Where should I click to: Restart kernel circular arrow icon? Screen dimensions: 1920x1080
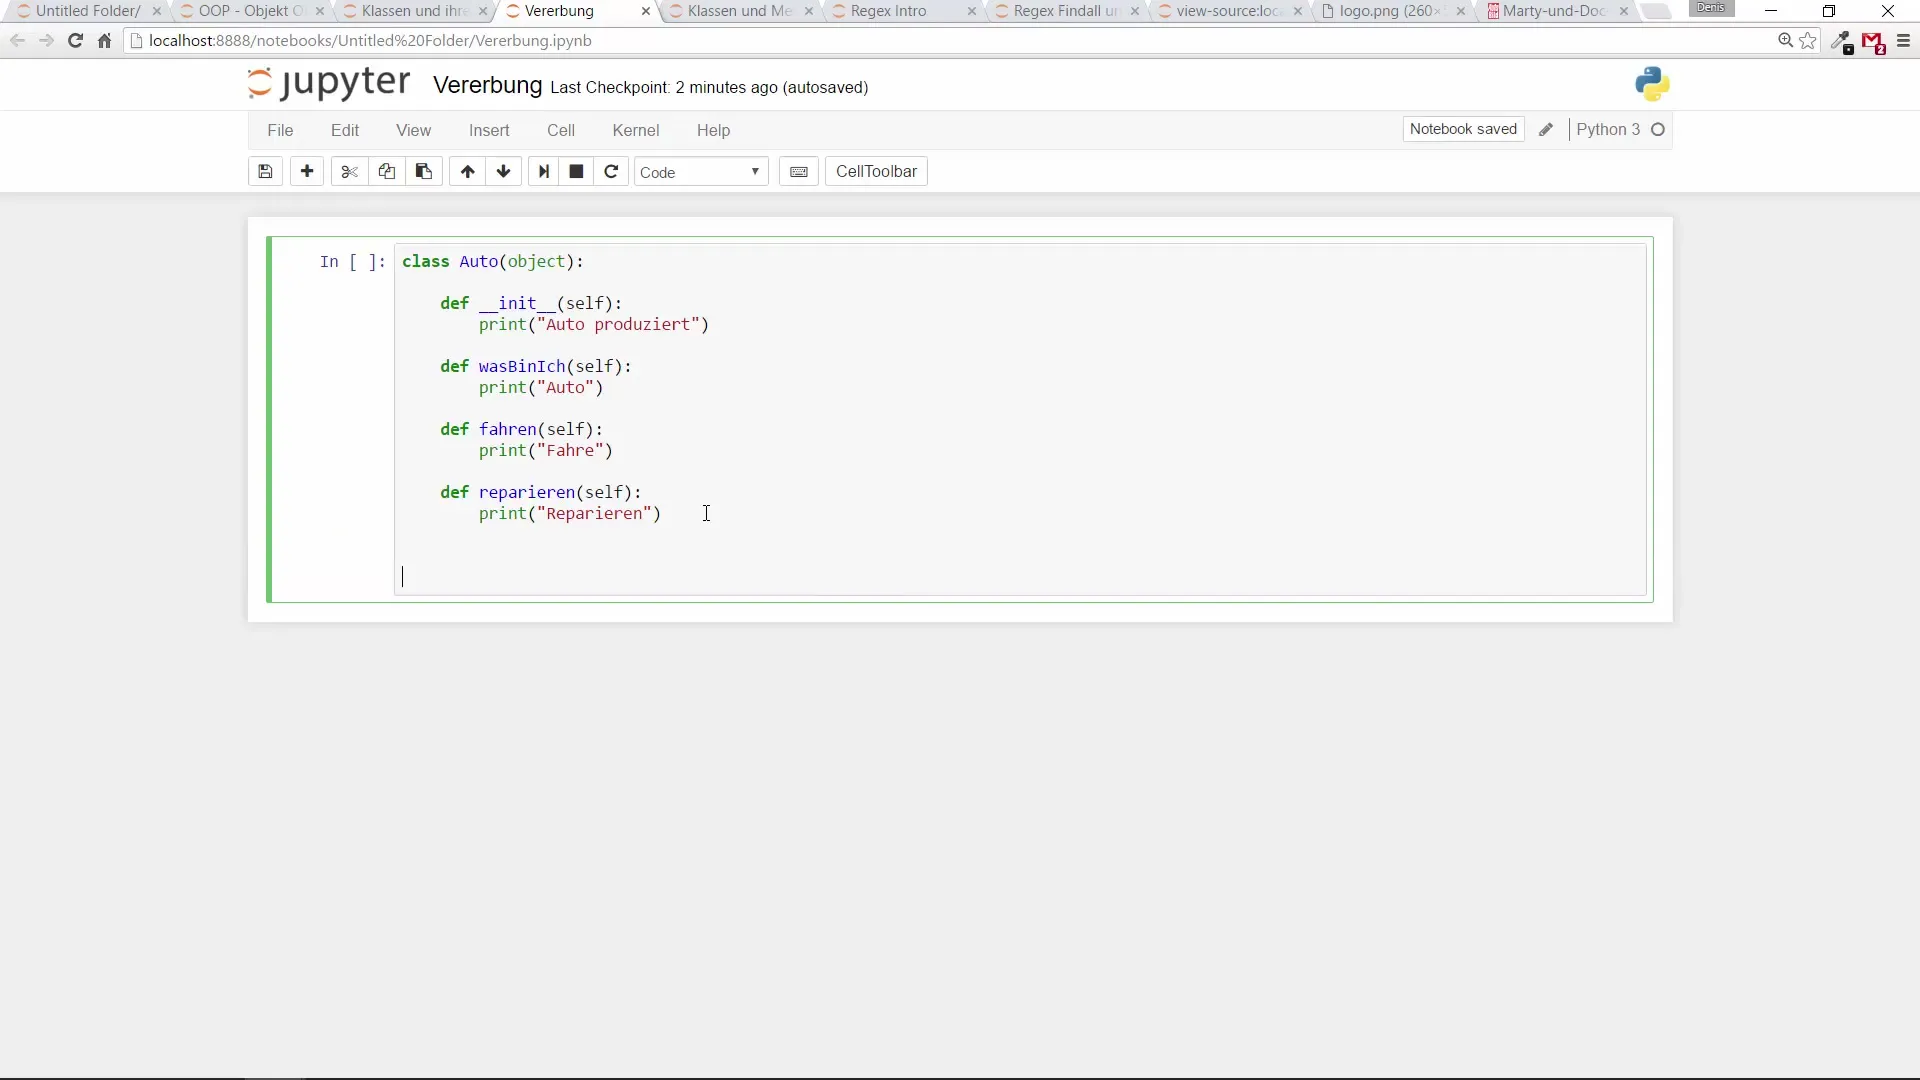[611, 172]
